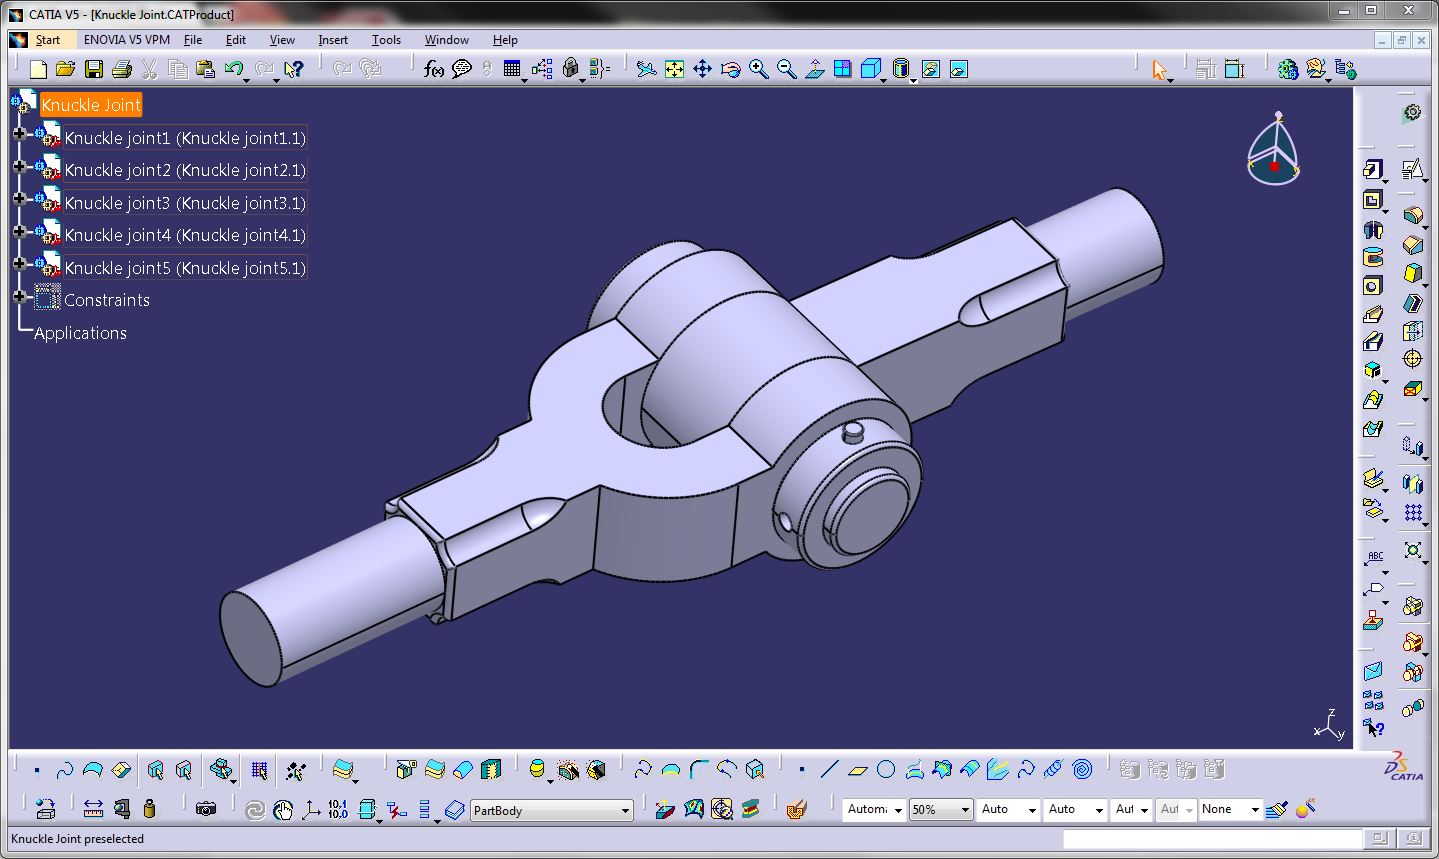Click the Cut scissors icon

150,69
